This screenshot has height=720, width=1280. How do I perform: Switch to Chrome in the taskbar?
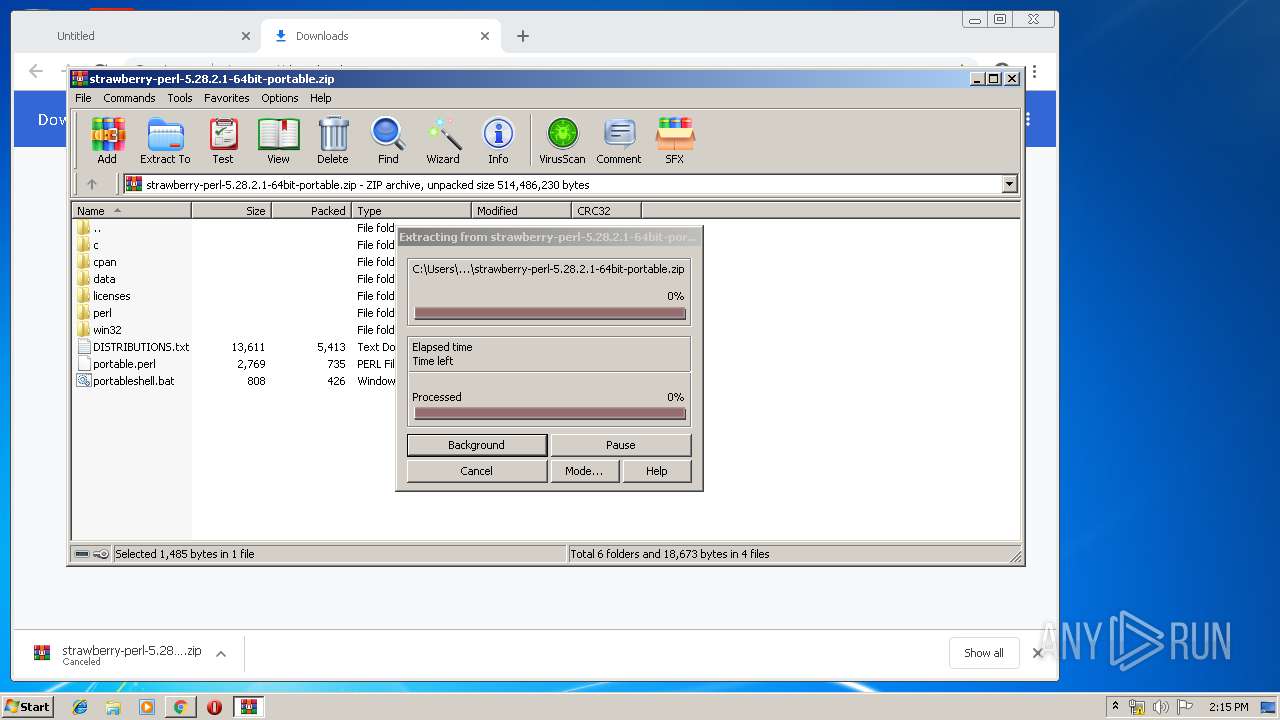pyautogui.click(x=180, y=707)
